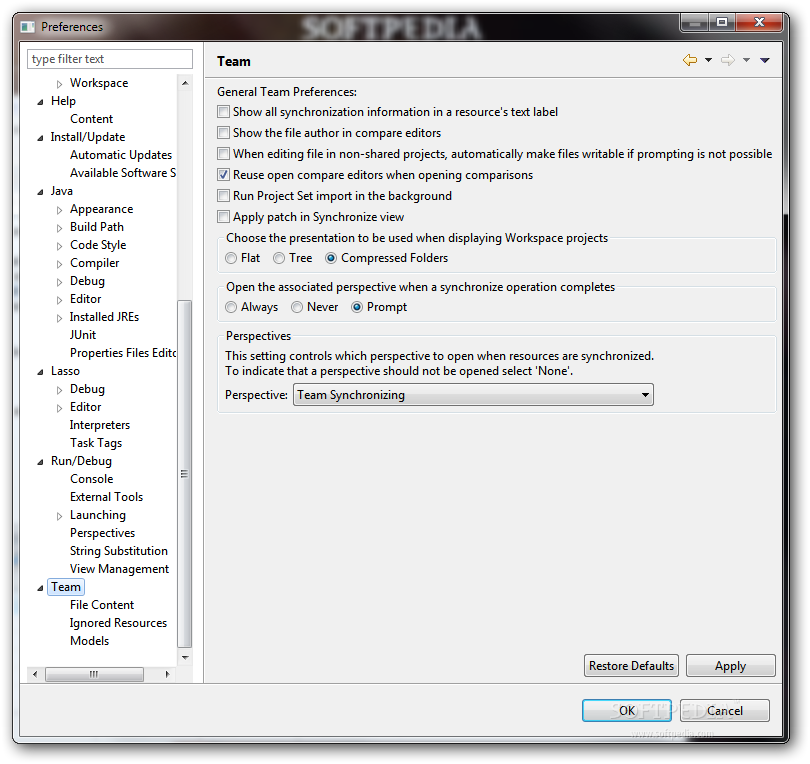The image size is (810, 764).
Task: Open the Perspective combo box
Action: [473, 395]
